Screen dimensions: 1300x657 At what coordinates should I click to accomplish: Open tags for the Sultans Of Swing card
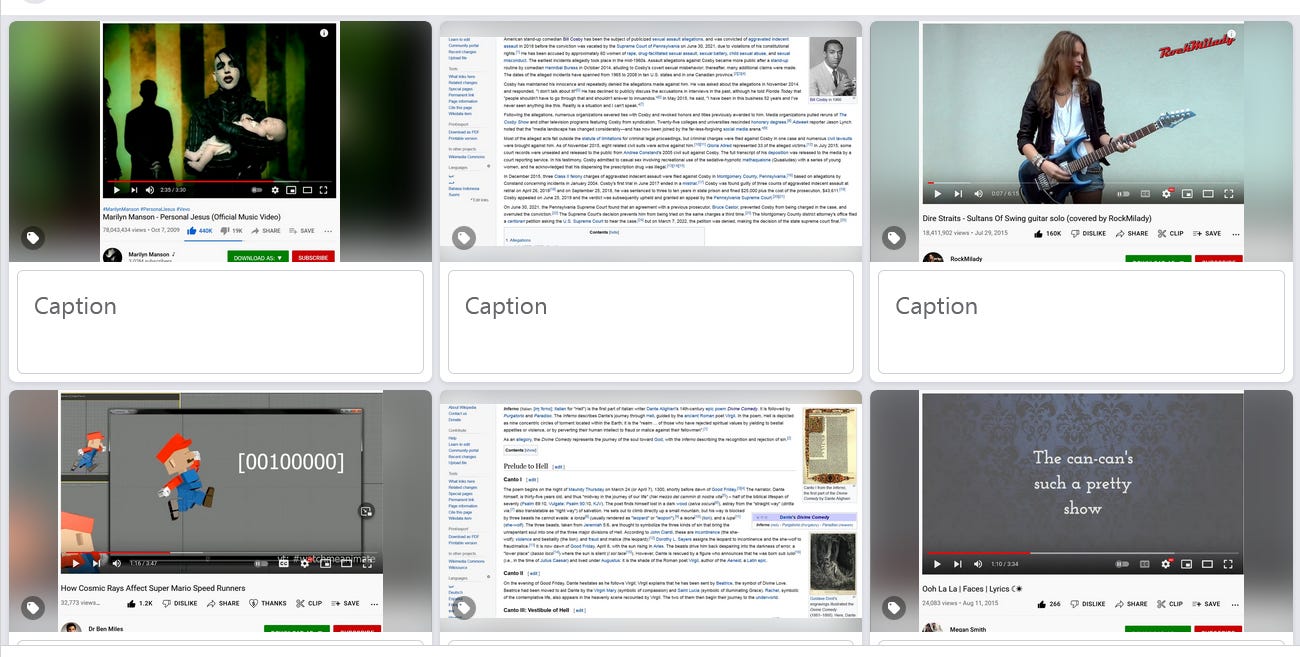click(x=894, y=238)
